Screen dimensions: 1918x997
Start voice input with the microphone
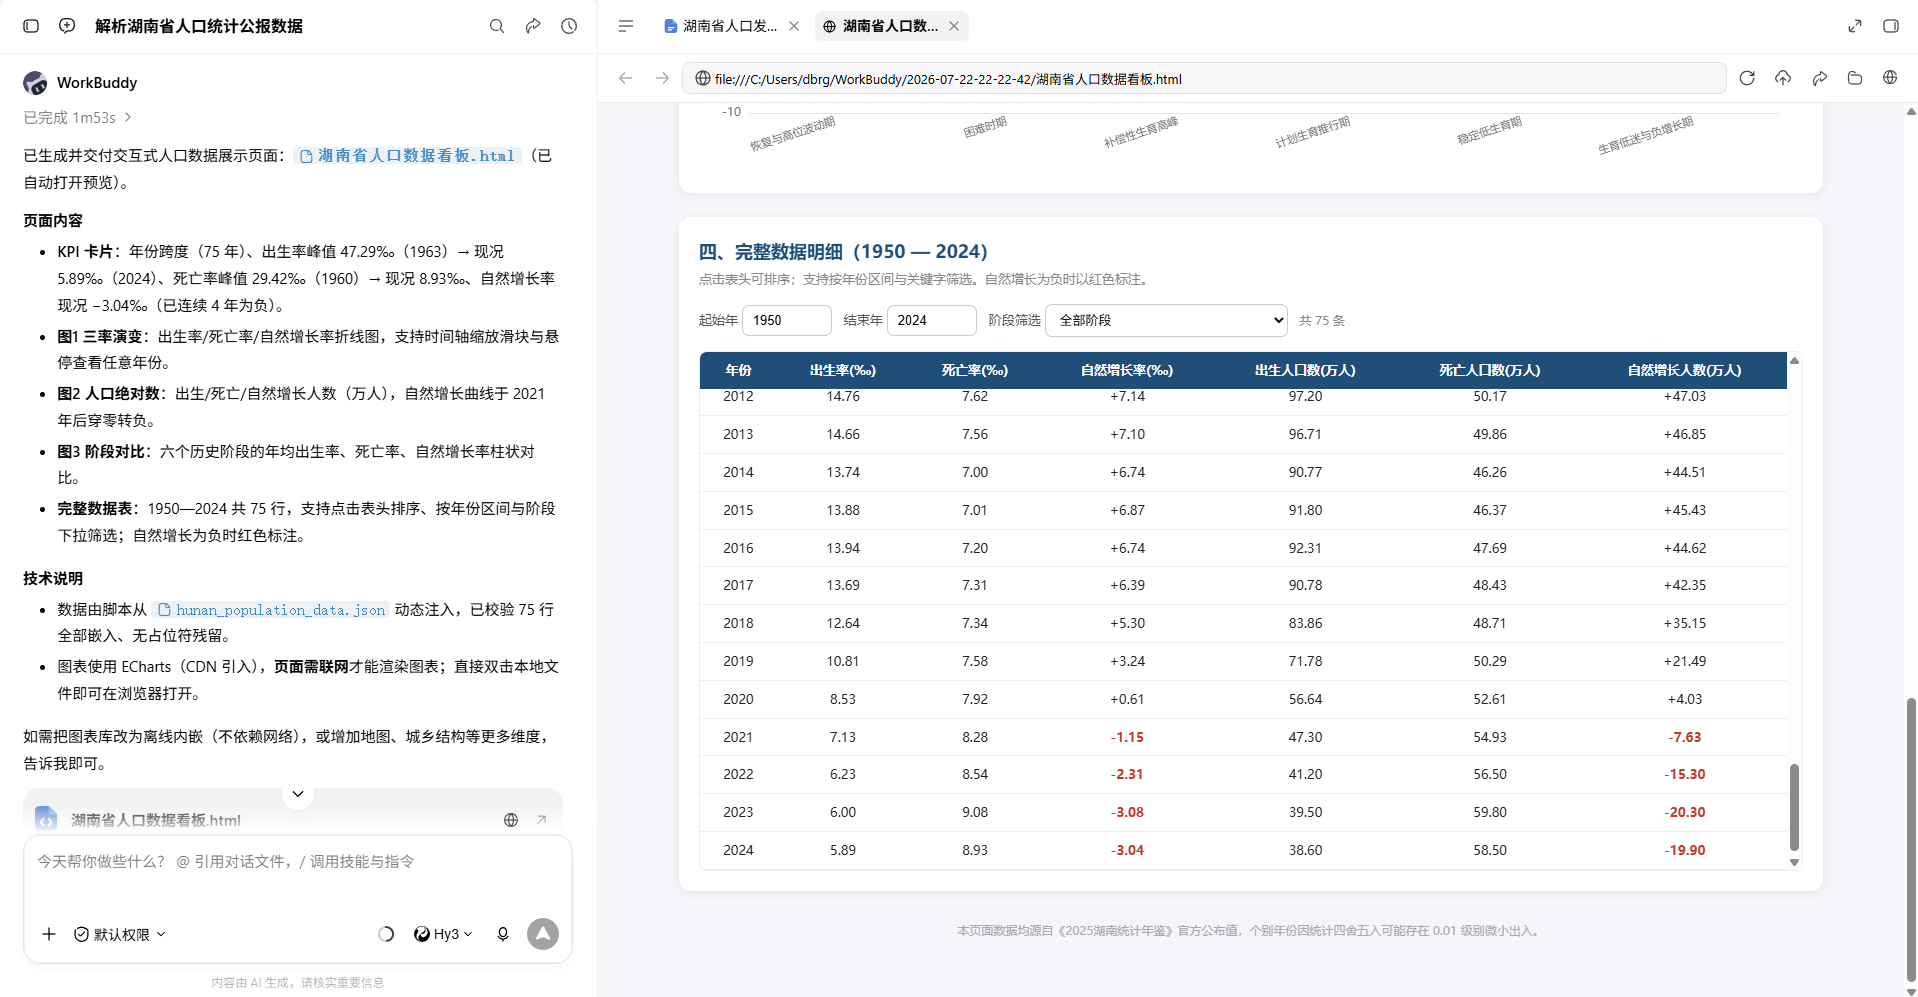tap(503, 934)
